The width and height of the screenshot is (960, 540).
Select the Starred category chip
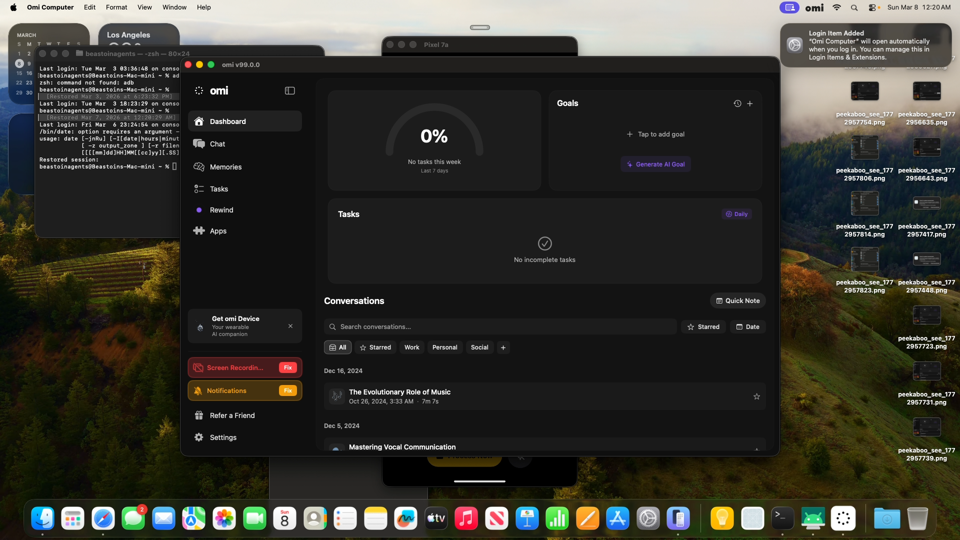coord(375,347)
